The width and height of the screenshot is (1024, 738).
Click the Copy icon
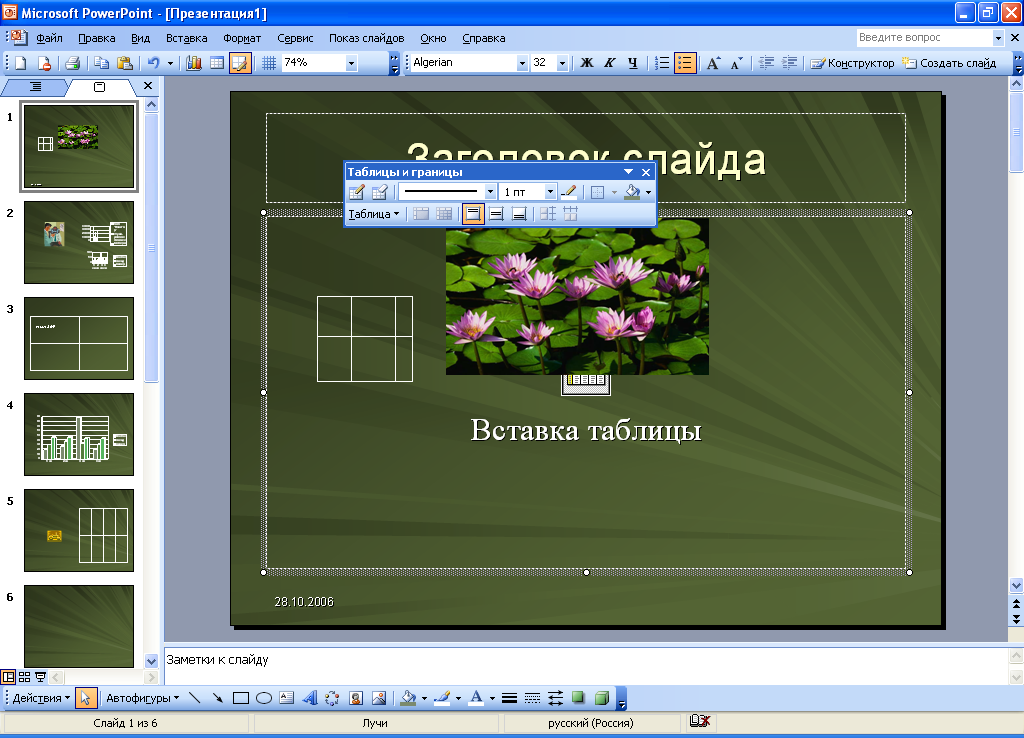[101, 63]
